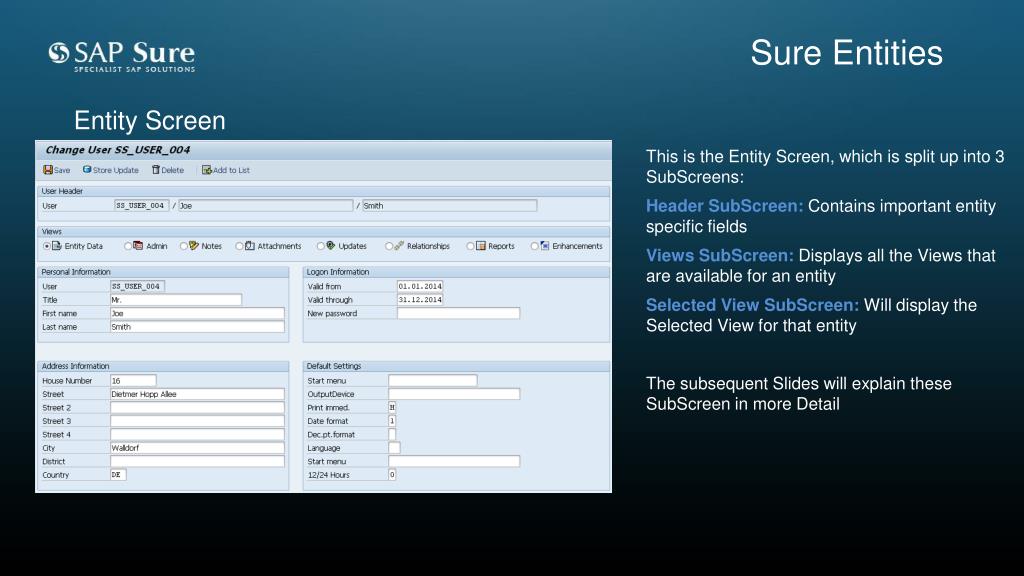The width and height of the screenshot is (1024, 576).
Task: Click the Views SubScreen: blue text
Action: pyautogui.click(x=720, y=255)
